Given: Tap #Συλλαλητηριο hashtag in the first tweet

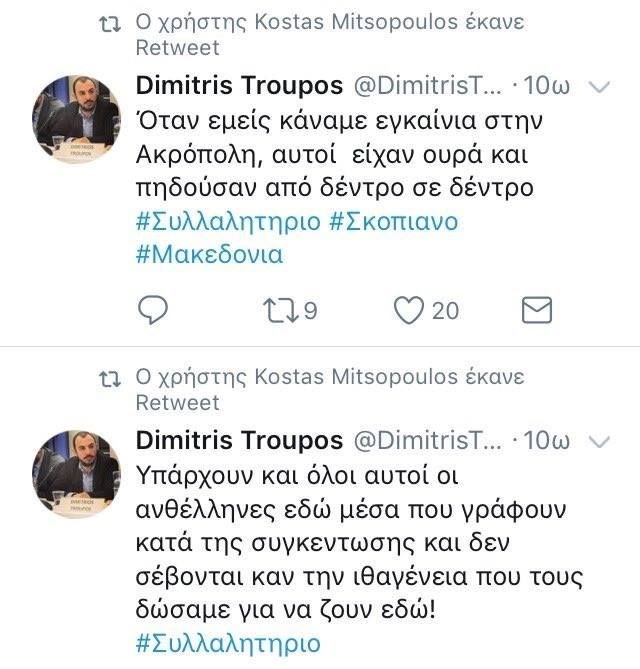Looking at the screenshot, I should pyautogui.click(x=227, y=221).
